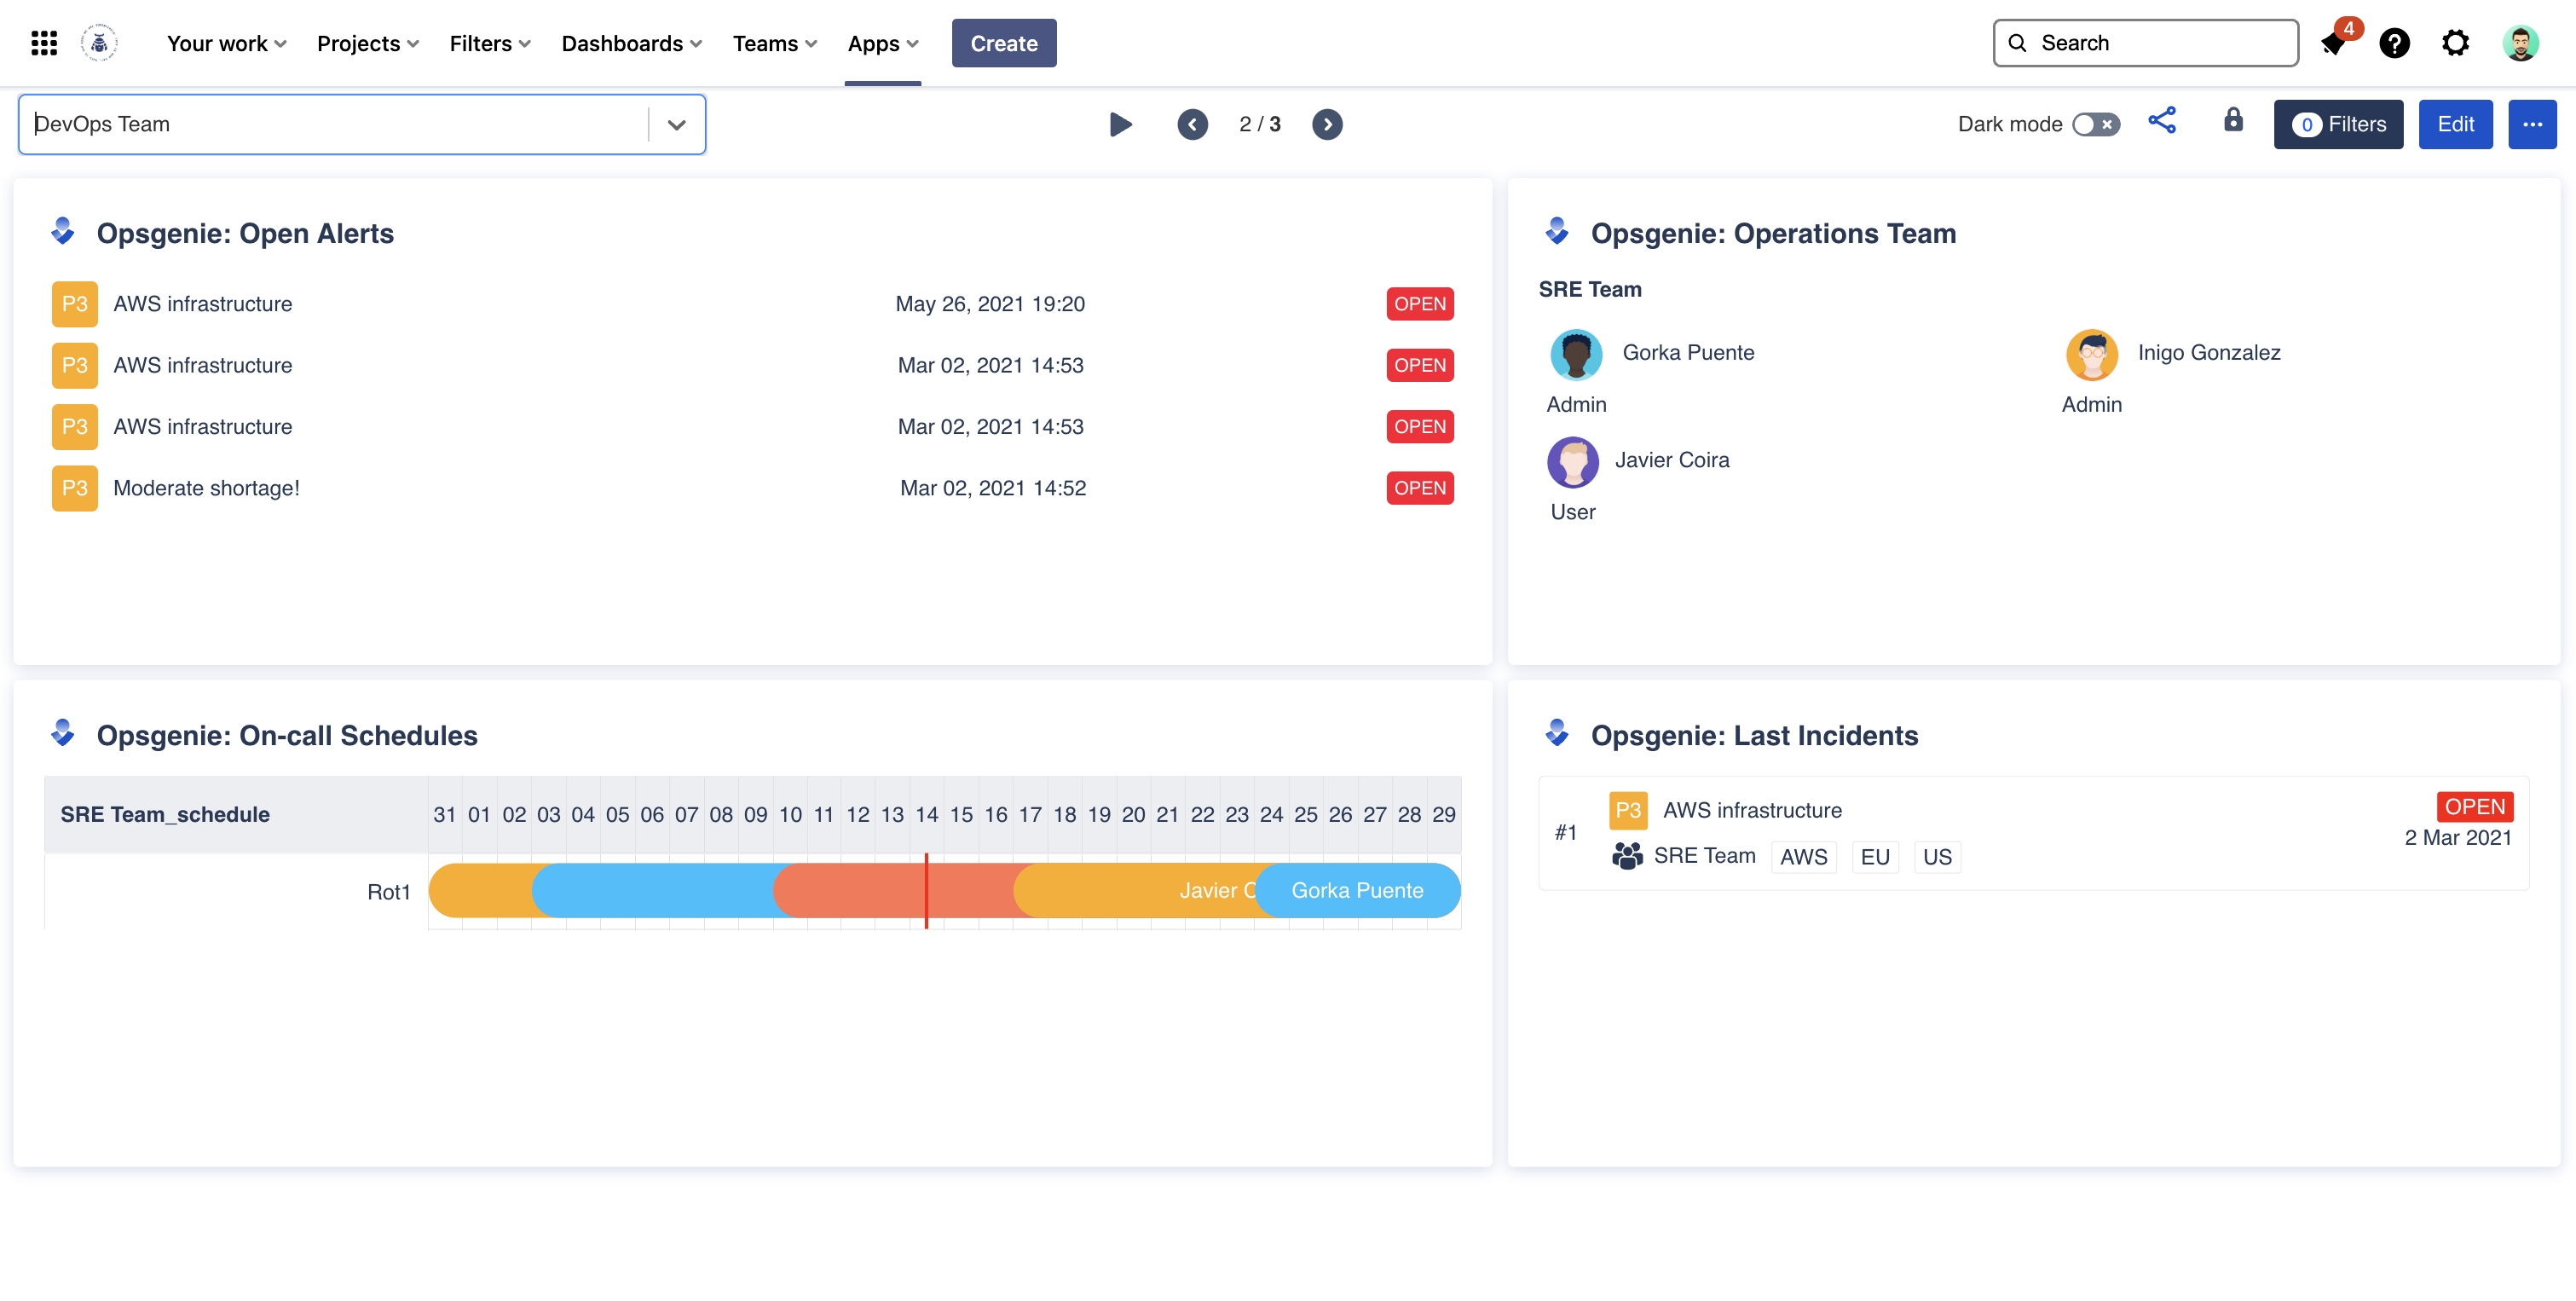The image size is (2576, 1301).
Task: Click the Inigo Gonzalez member name
Action: 2209,352
